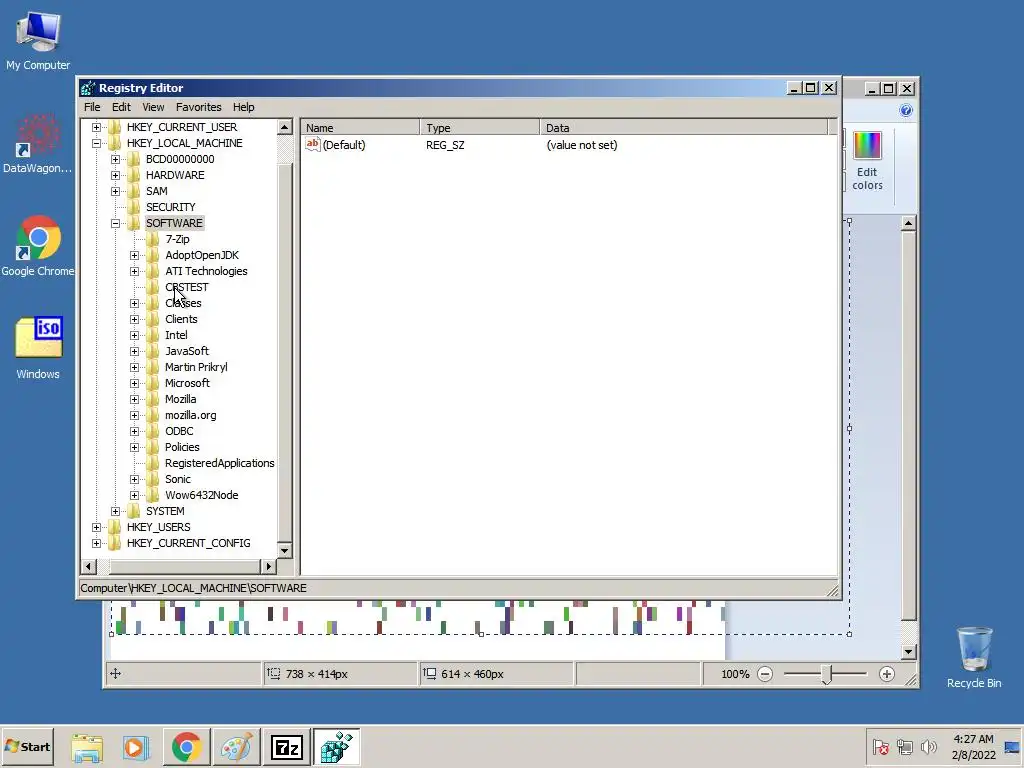Select the SECURITY registry key
This screenshot has height=768, width=1024.
click(x=170, y=207)
